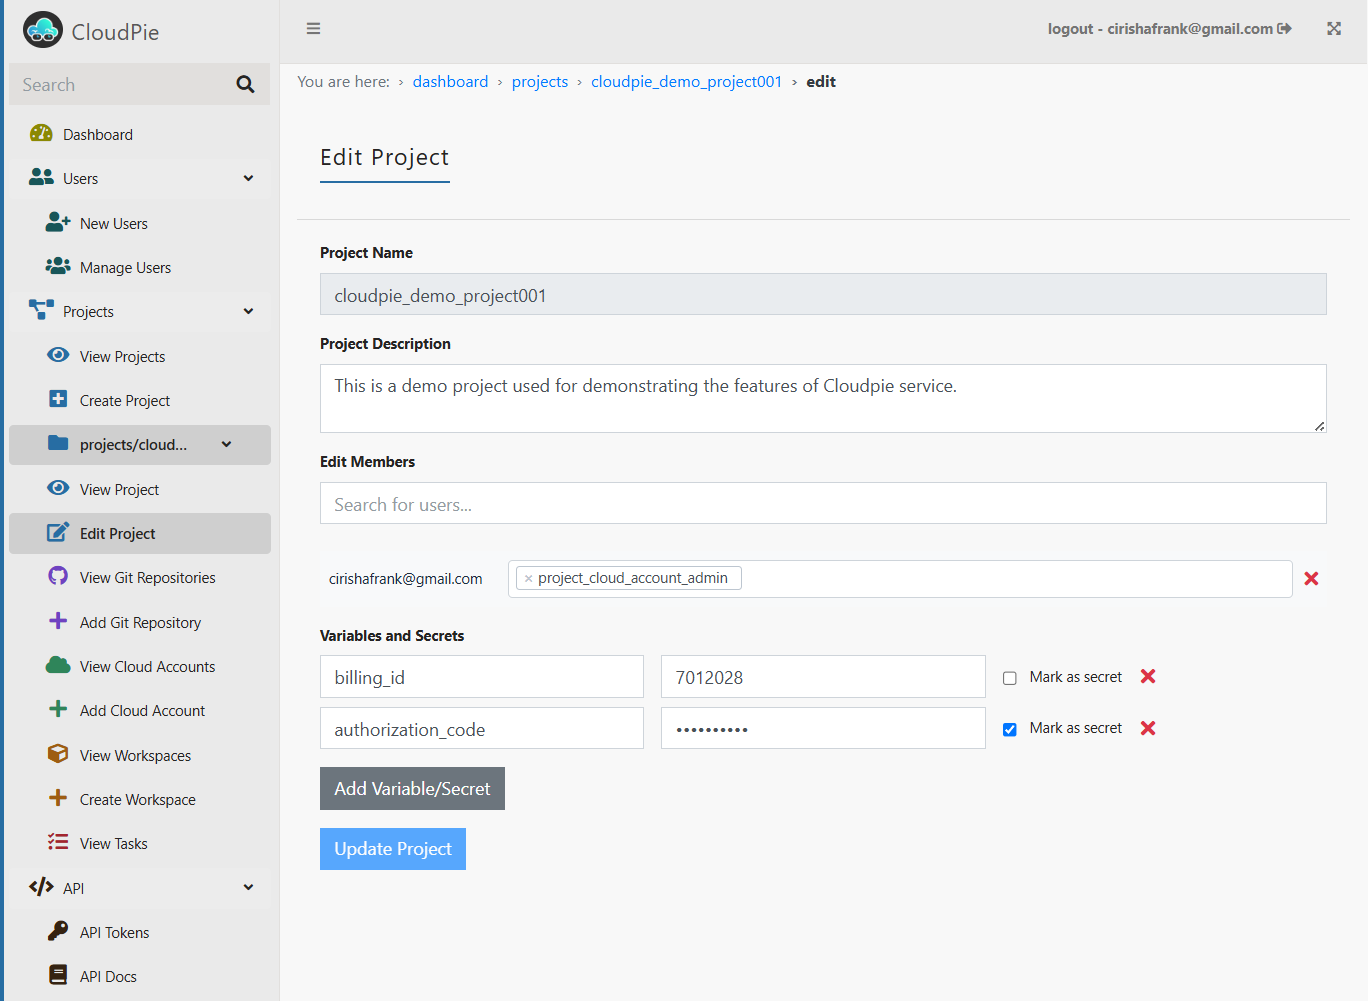Click the 7012028 value field

[x=823, y=677]
